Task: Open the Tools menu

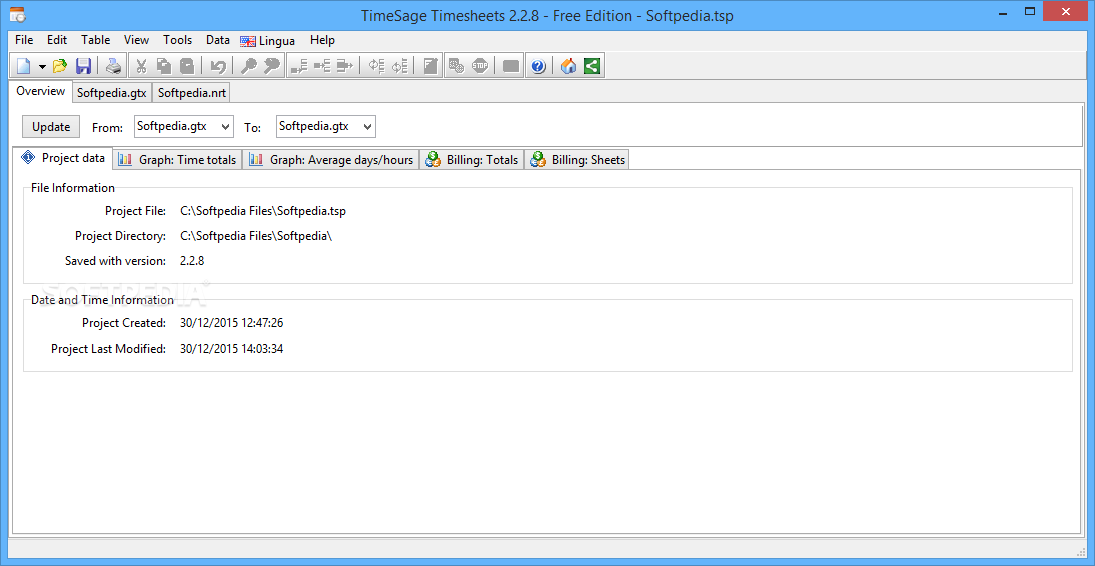Action: point(177,40)
